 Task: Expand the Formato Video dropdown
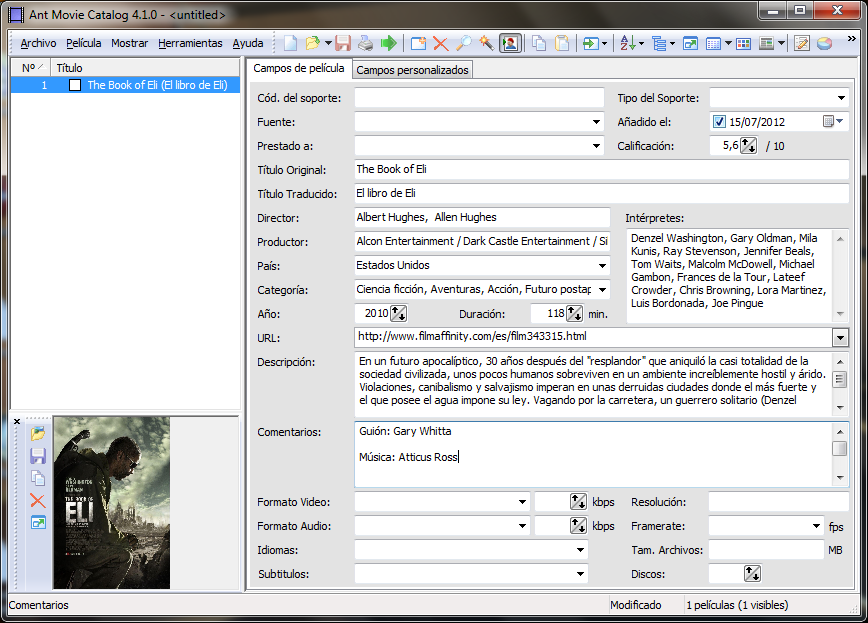pos(522,502)
